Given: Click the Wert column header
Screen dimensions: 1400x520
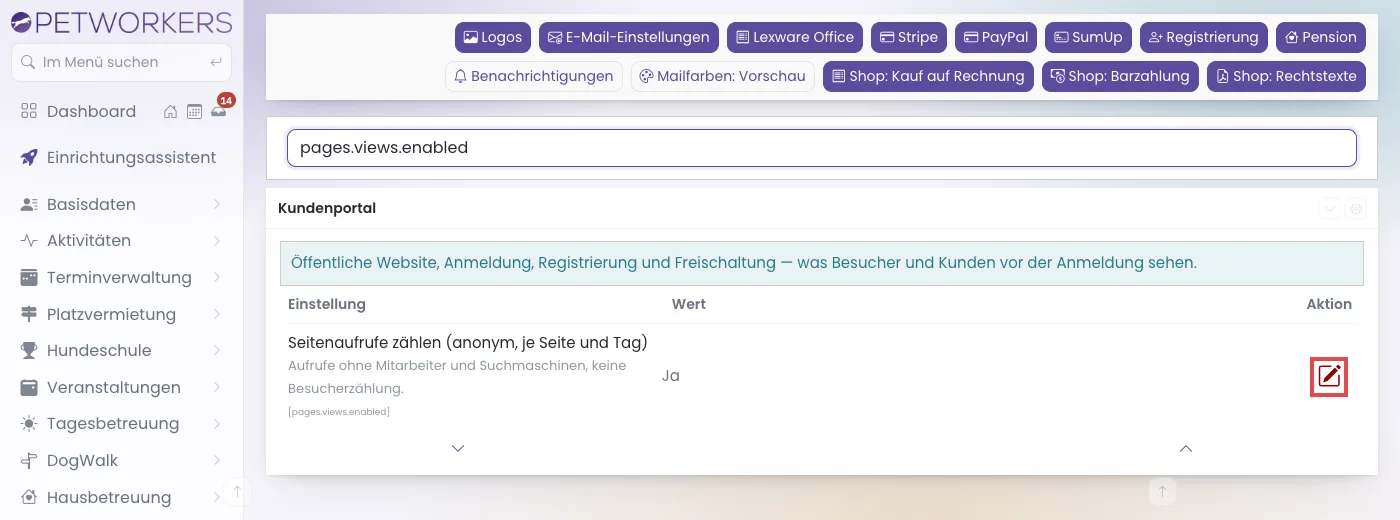Looking at the screenshot, I should (689, 304).
